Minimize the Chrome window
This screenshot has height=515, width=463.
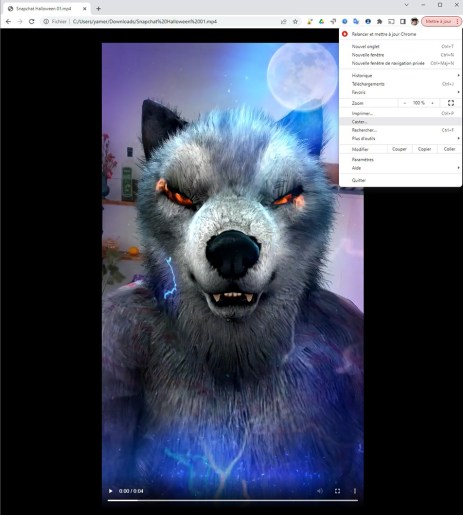(423, 5)
